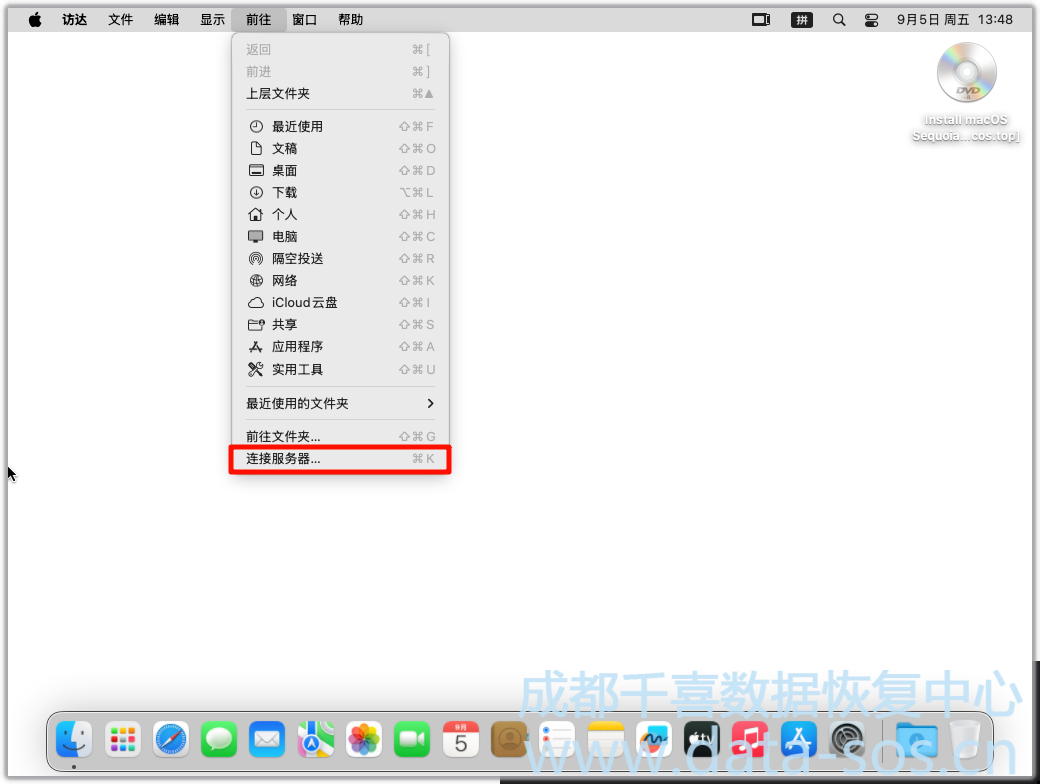This screenshot has width=1040, height=784.
Task: Select the Install macOS Sequoia disc
Action: [x=966, y=74]
